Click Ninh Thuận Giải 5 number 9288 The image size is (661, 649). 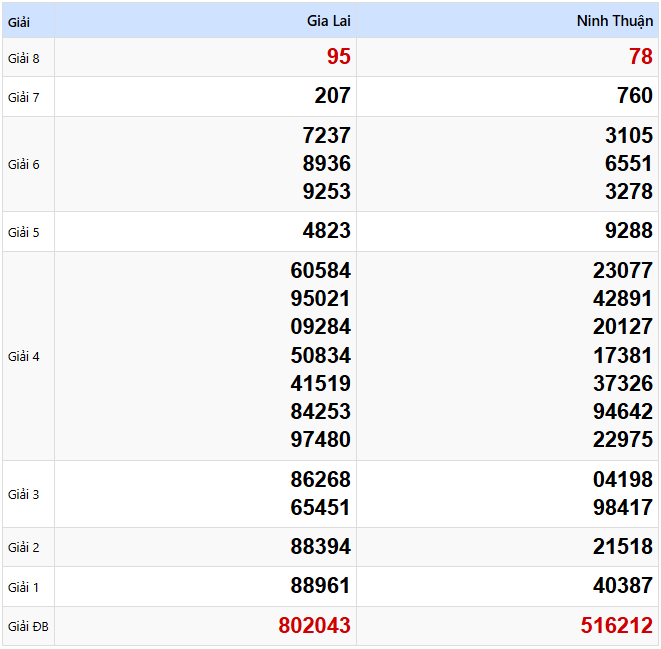click(x=628, y=231)
